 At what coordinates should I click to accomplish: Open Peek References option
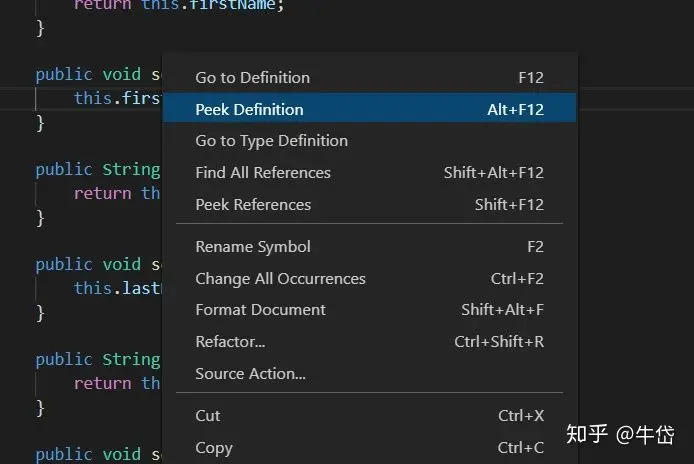[x=253, y=205]
